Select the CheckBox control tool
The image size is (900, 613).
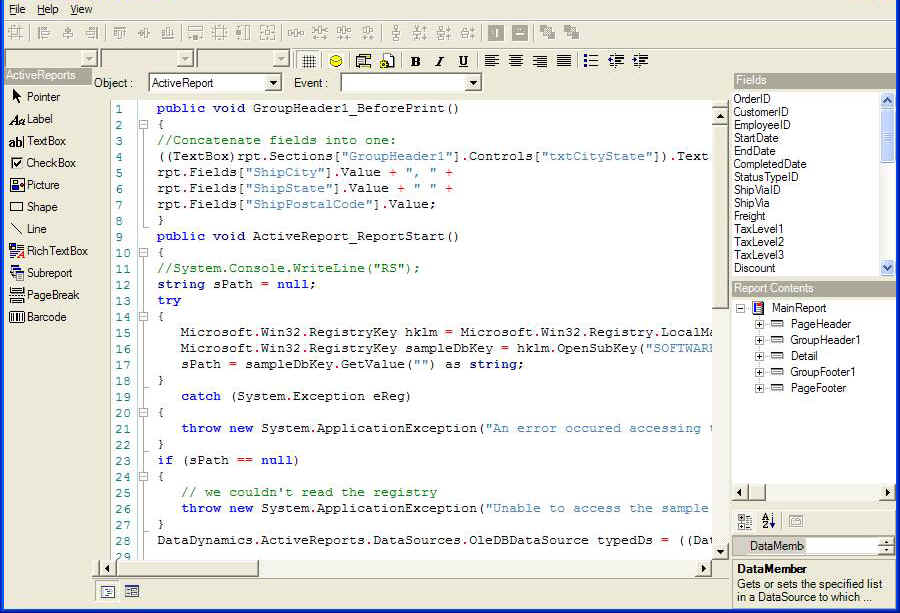(43, 163)
